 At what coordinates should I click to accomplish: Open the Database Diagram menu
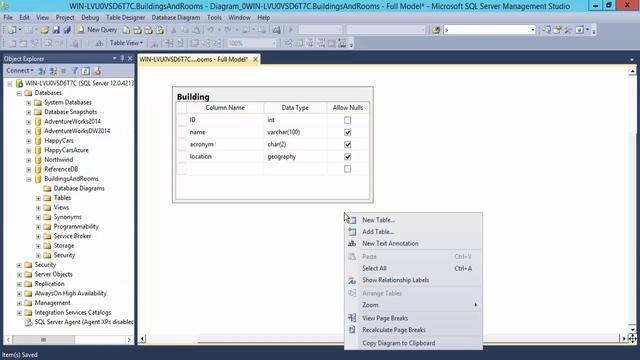coord(176,18)
